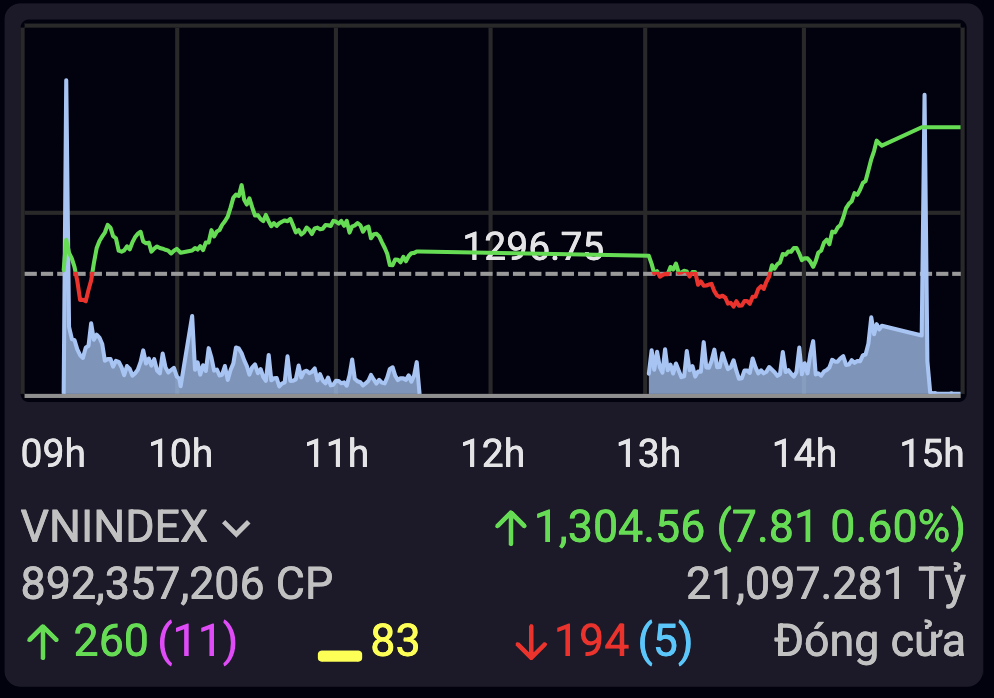Select the 12h time axis label
Viewport: 994px width, 698px height.
(492, 454)
